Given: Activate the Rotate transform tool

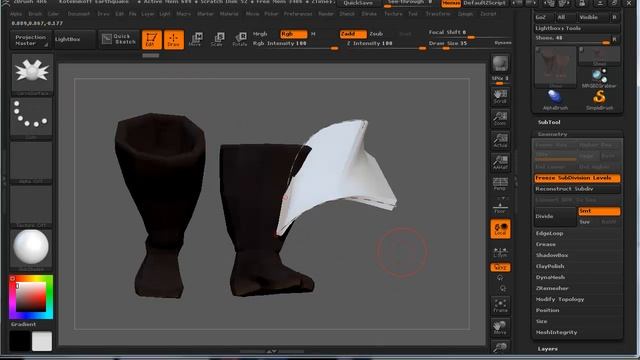Looking at the screenshot, I should pos(240,40).
